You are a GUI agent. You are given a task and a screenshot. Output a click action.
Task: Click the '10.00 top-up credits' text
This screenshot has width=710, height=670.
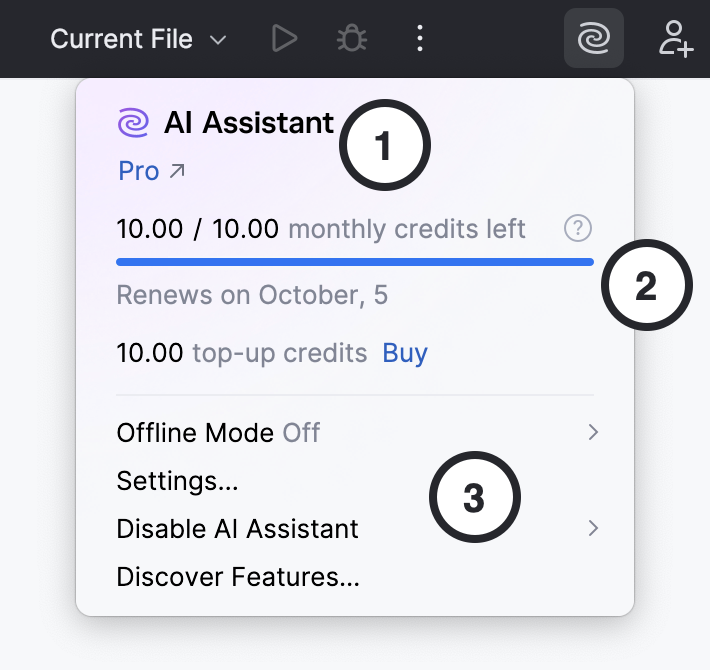coord(242,353)
